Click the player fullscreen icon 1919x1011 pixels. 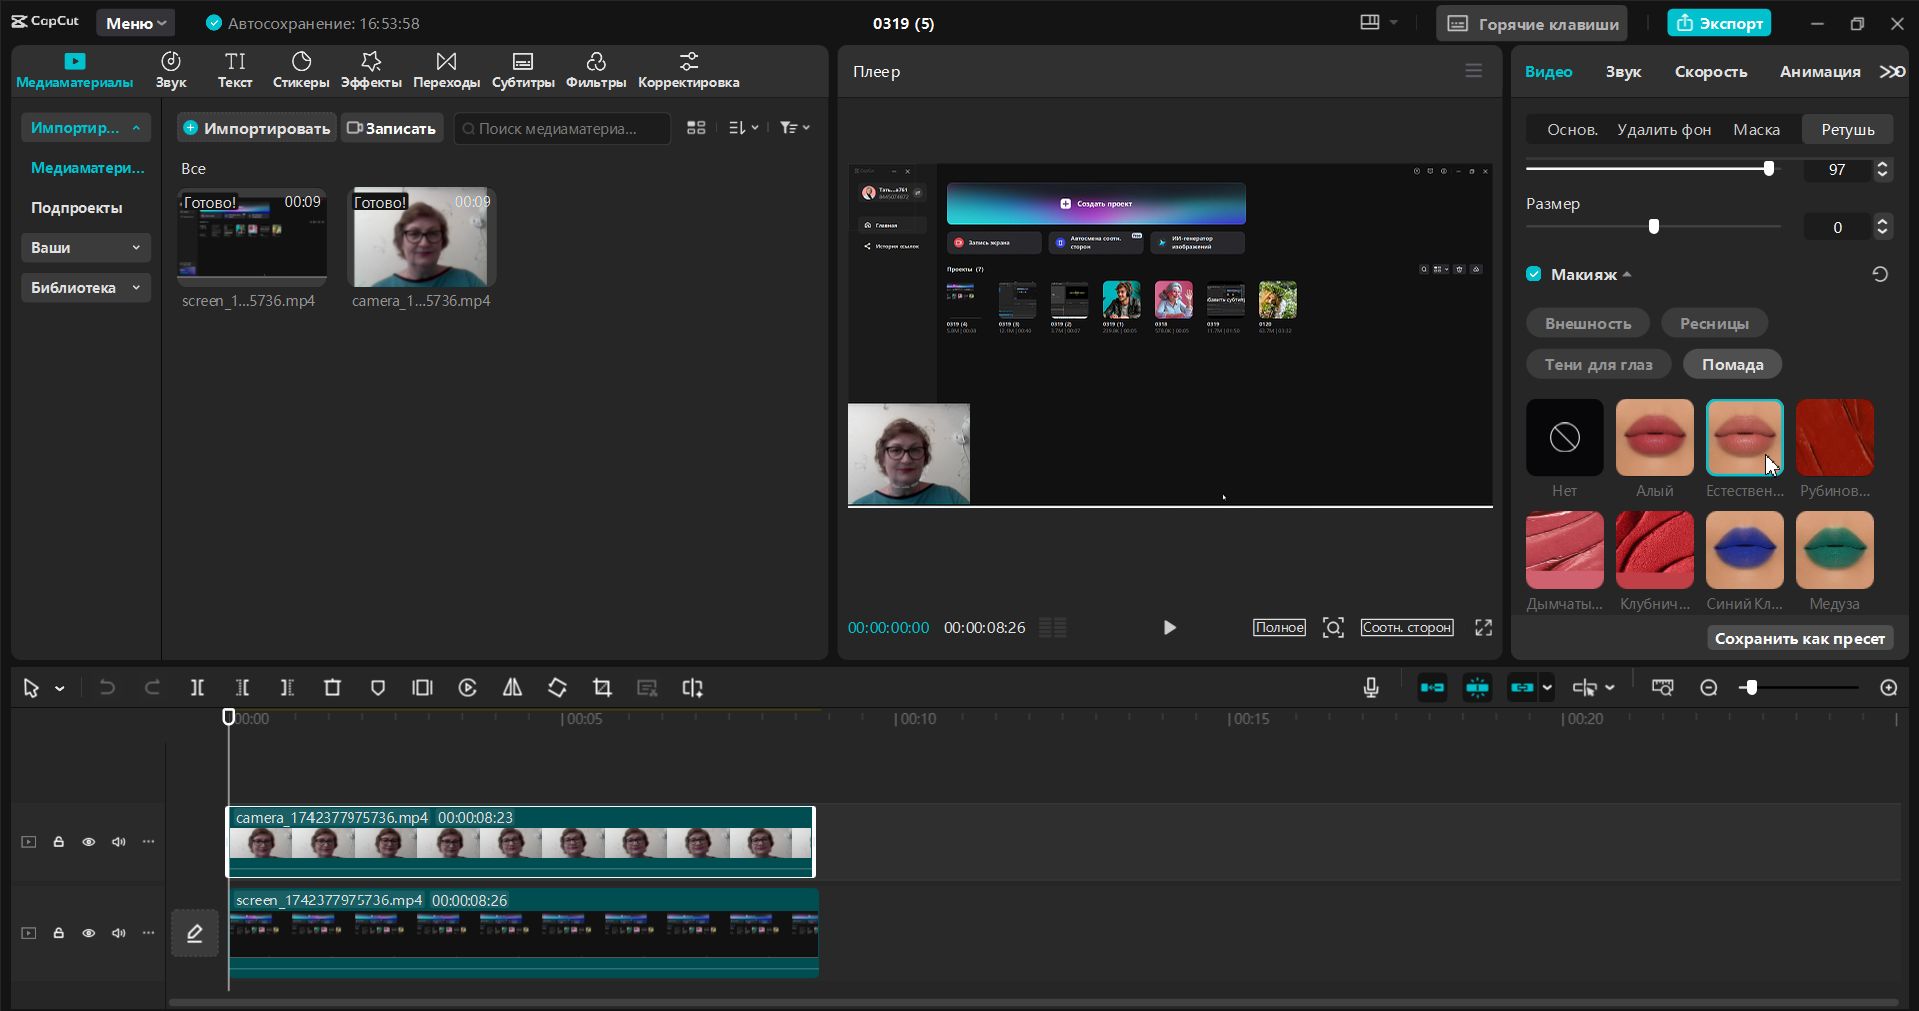[x=1483, y=627]
